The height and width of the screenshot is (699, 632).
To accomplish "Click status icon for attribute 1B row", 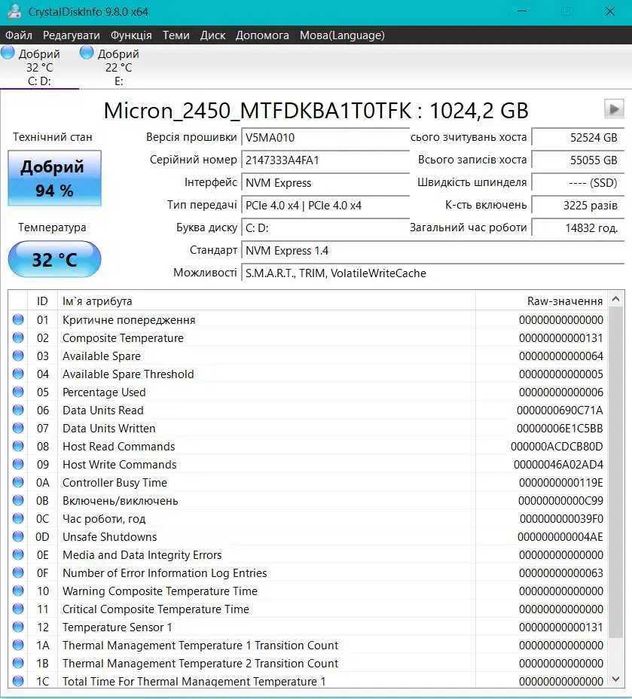I will (18, 663).
